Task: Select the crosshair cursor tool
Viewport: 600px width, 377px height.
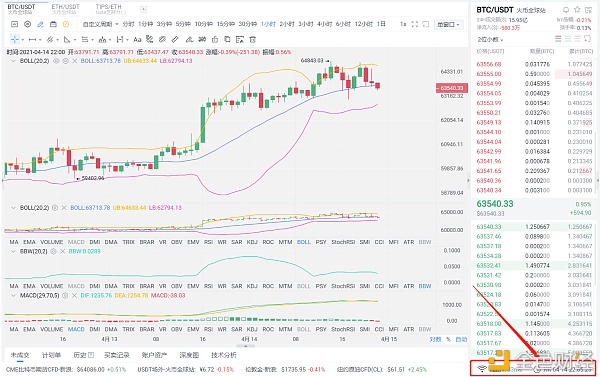Action: [x=15, y=39]
